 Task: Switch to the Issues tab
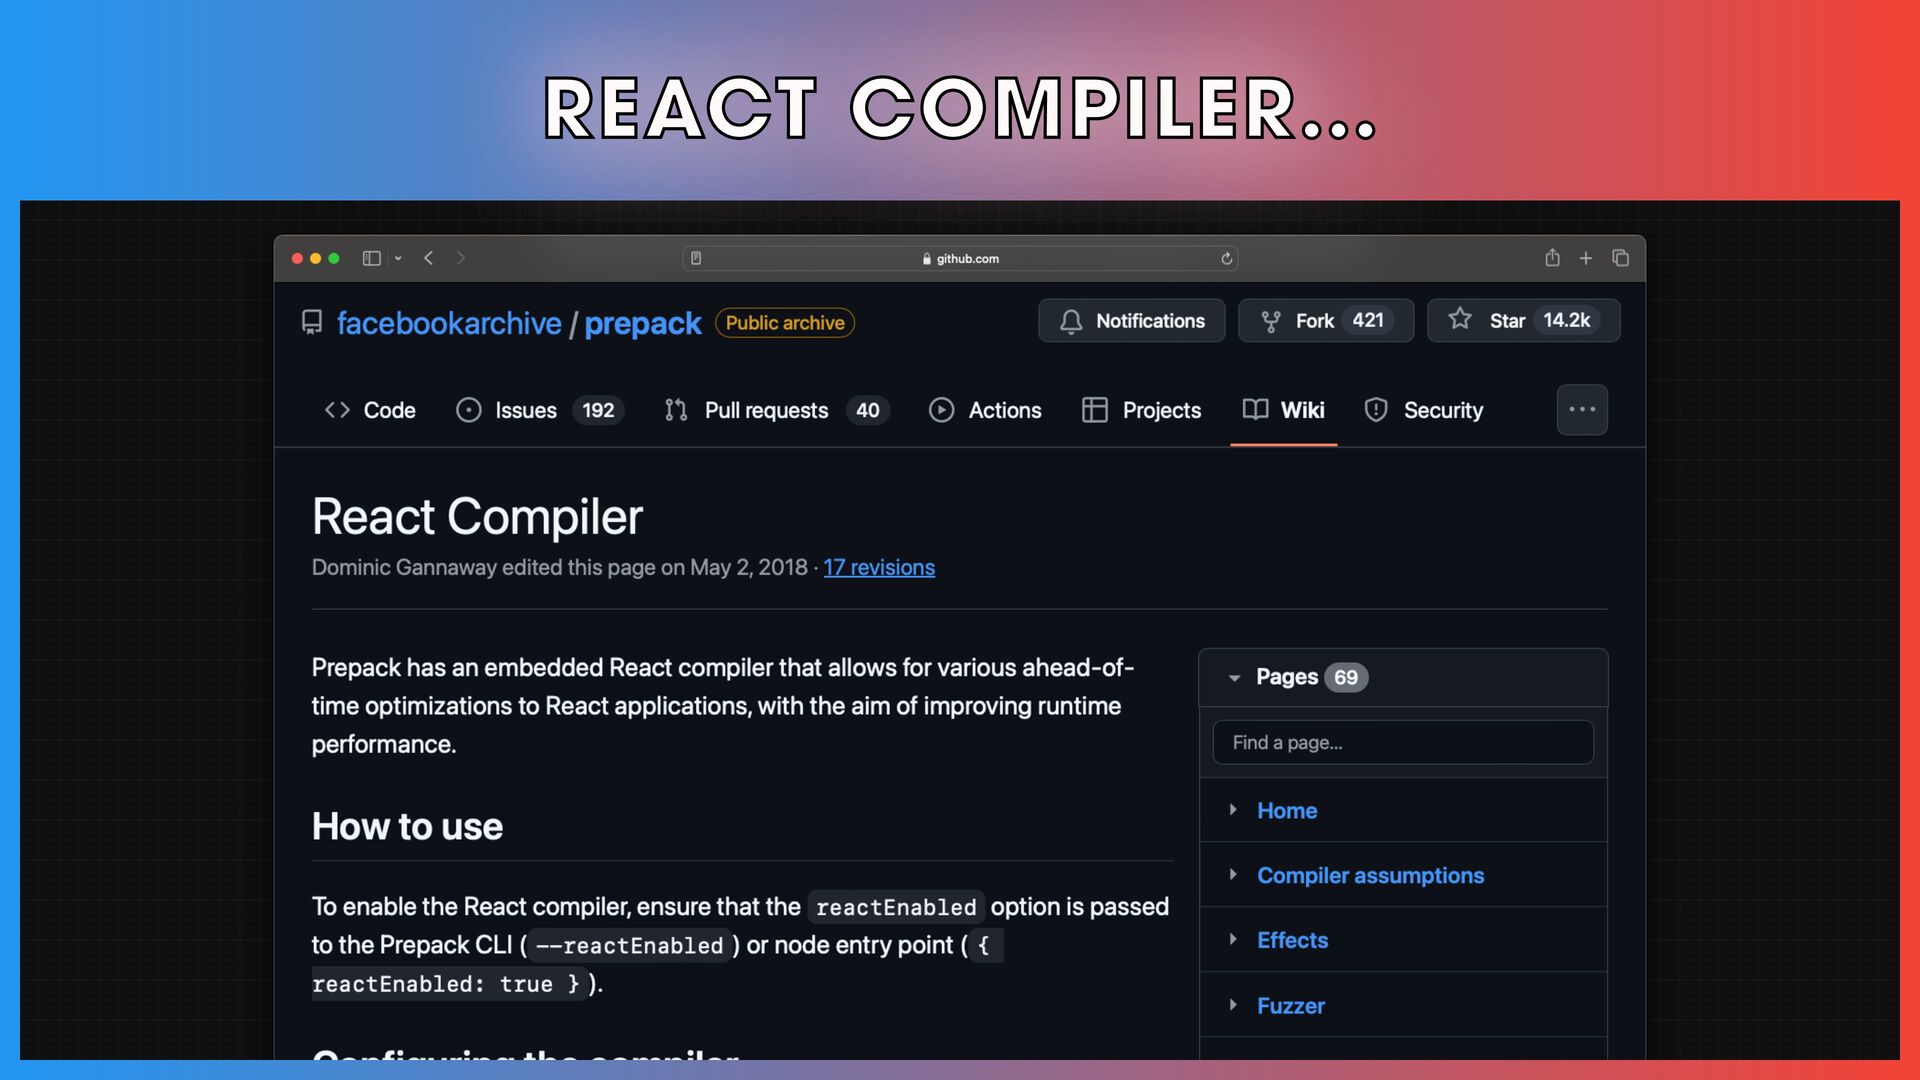(525, 410)
